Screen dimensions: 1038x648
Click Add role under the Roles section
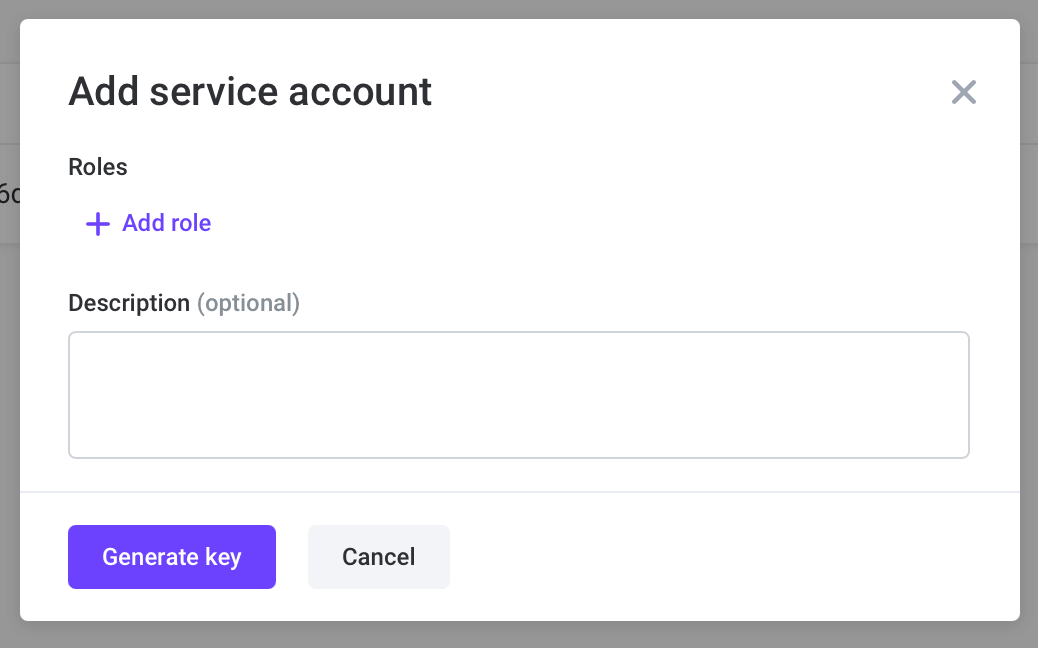click(166, 223)
